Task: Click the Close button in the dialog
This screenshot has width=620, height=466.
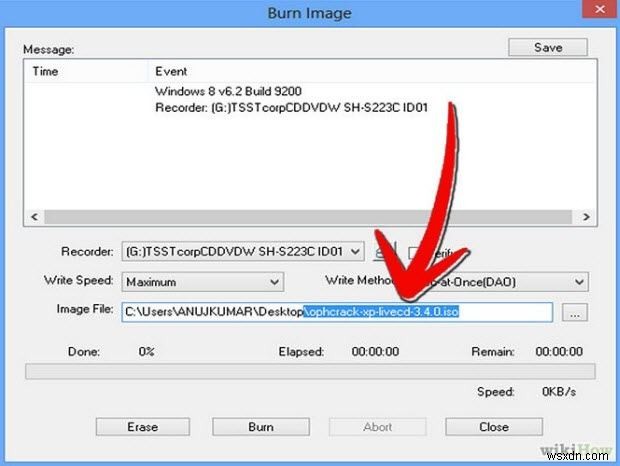Action: tap(494, 427)
